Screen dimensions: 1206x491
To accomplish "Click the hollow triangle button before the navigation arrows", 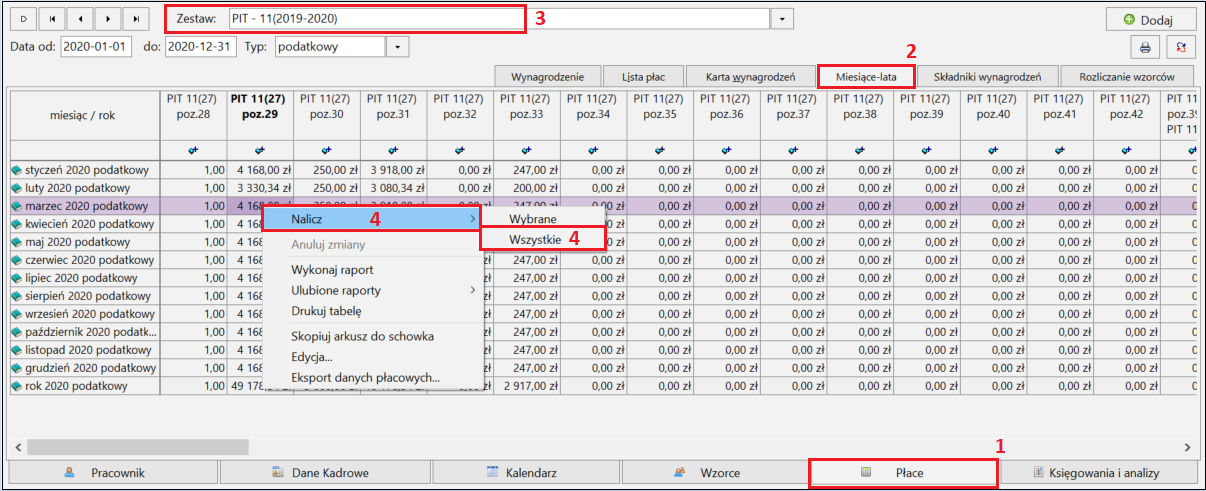I will [x=24, y=19].
